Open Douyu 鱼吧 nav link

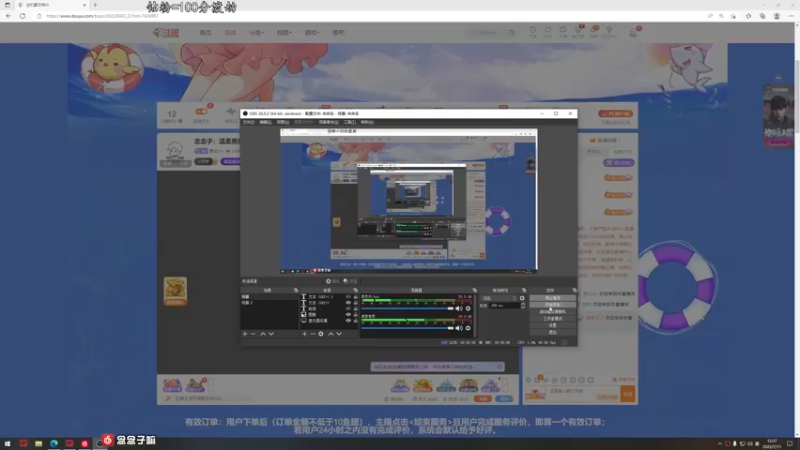coord(338,33)
